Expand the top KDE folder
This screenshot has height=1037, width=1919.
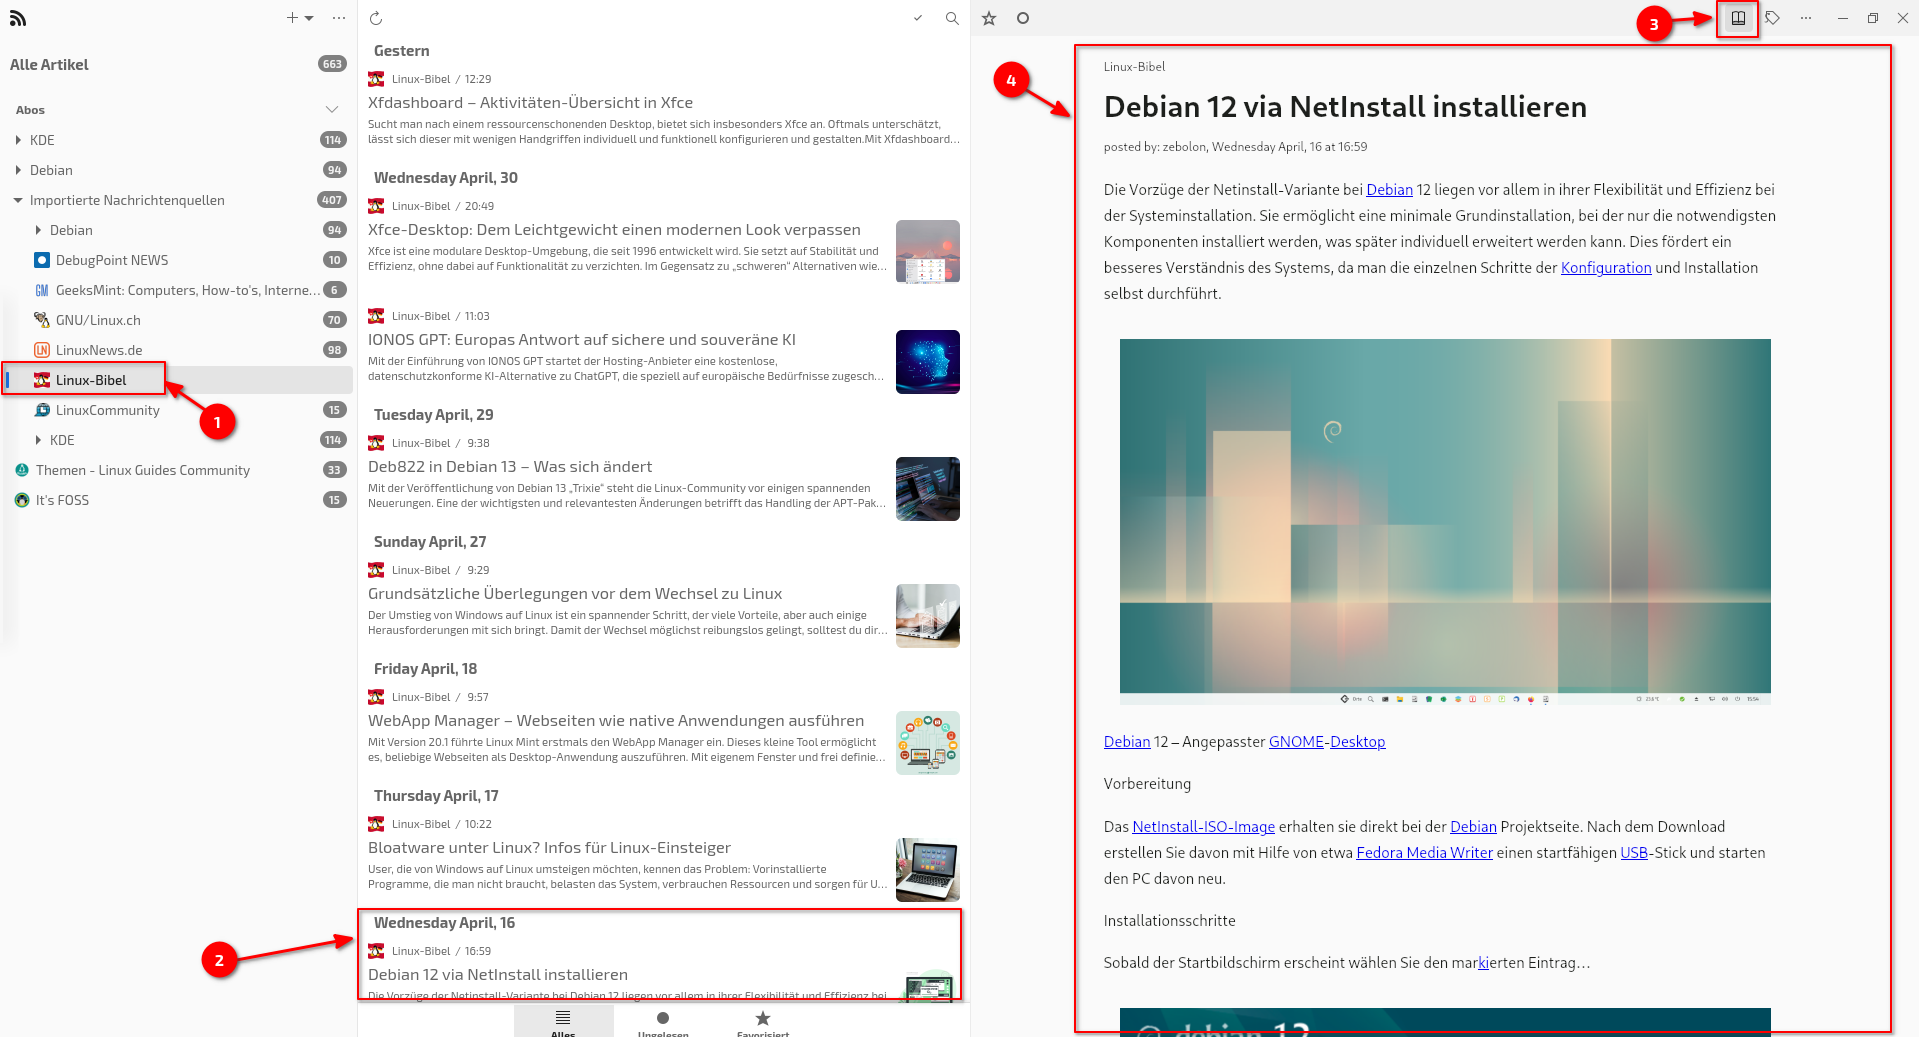pos(18,140)
